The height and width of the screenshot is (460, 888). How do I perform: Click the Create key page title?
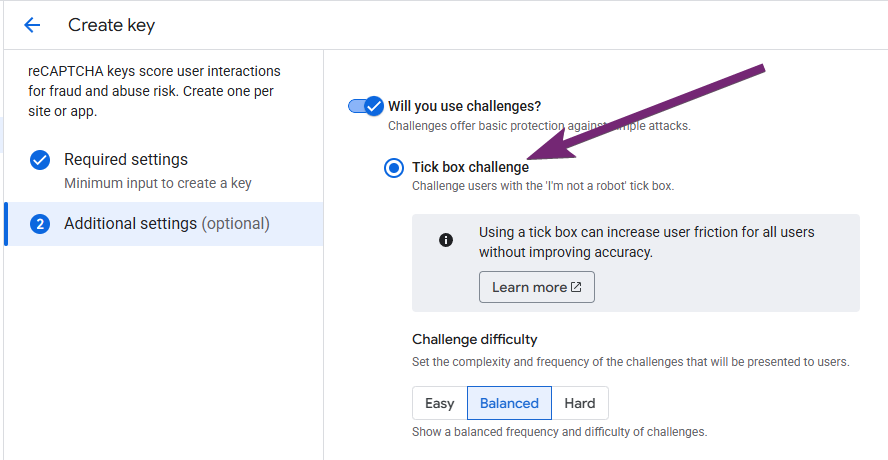[x=111, y=25]
